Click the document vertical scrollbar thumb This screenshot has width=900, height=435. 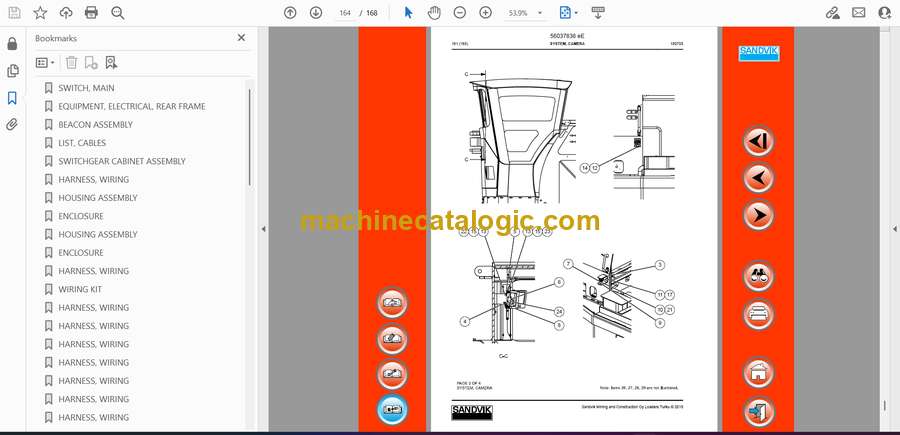point(884,406)
